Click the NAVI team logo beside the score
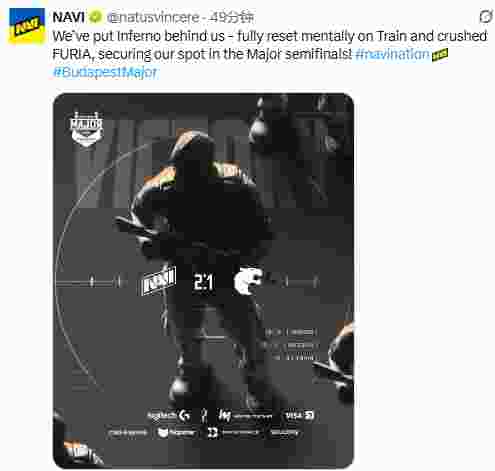The width and height of the screenshot is (495, 471). [158, 281]
